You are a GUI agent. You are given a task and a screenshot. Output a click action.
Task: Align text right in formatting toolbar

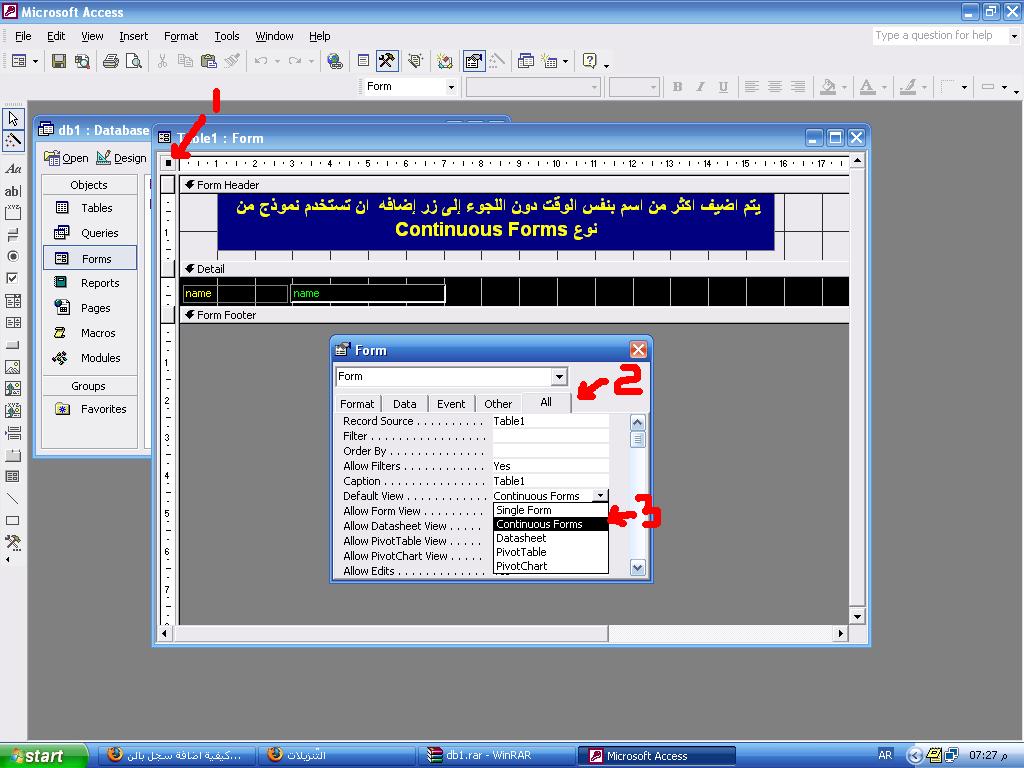coord(797,87)
